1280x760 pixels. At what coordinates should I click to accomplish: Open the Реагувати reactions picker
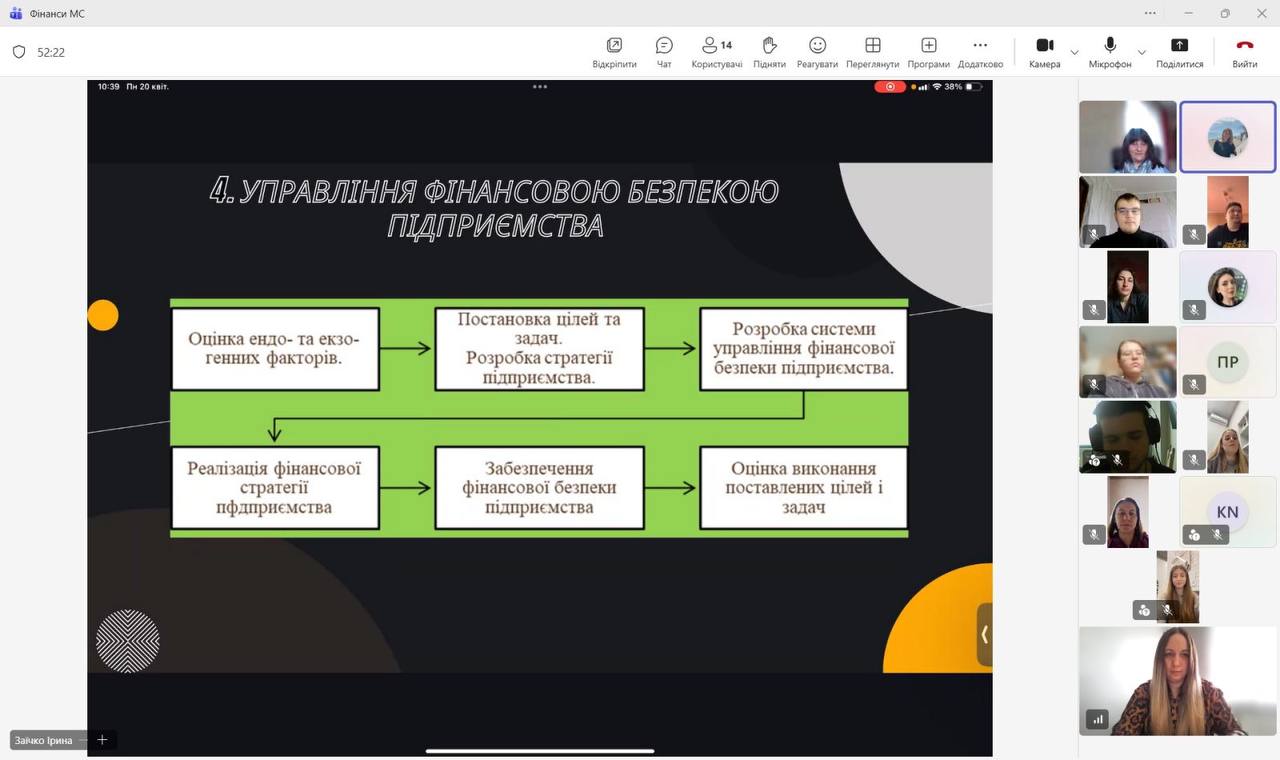tap(817, 51)
